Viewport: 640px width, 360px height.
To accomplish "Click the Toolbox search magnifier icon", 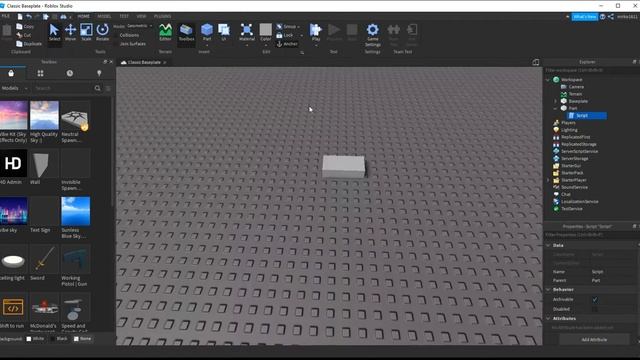I will tap(98, 88).
